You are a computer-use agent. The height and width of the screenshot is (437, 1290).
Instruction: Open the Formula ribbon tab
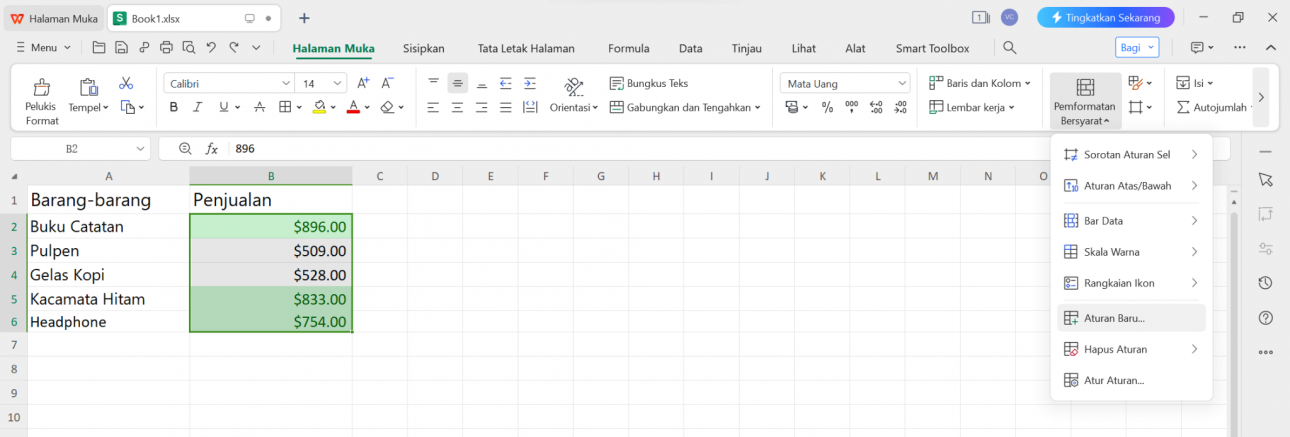click(x=629, y=48)
